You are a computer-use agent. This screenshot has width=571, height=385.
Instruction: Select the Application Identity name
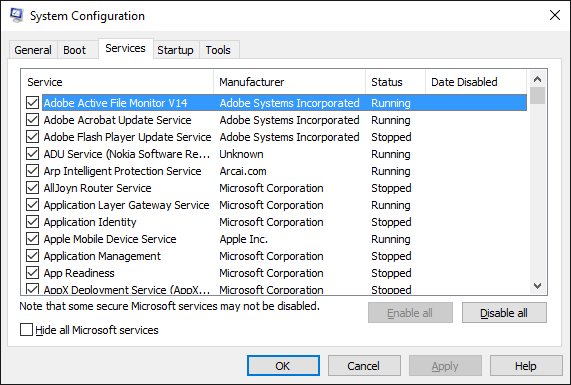click(90, 222)
